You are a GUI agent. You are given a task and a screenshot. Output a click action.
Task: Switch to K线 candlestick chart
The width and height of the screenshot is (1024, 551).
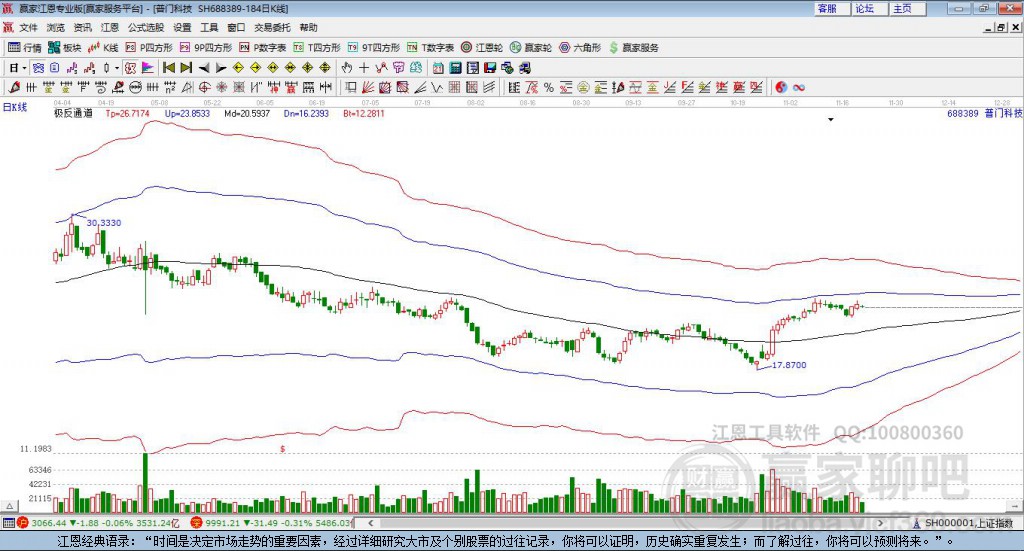point(103,48)
